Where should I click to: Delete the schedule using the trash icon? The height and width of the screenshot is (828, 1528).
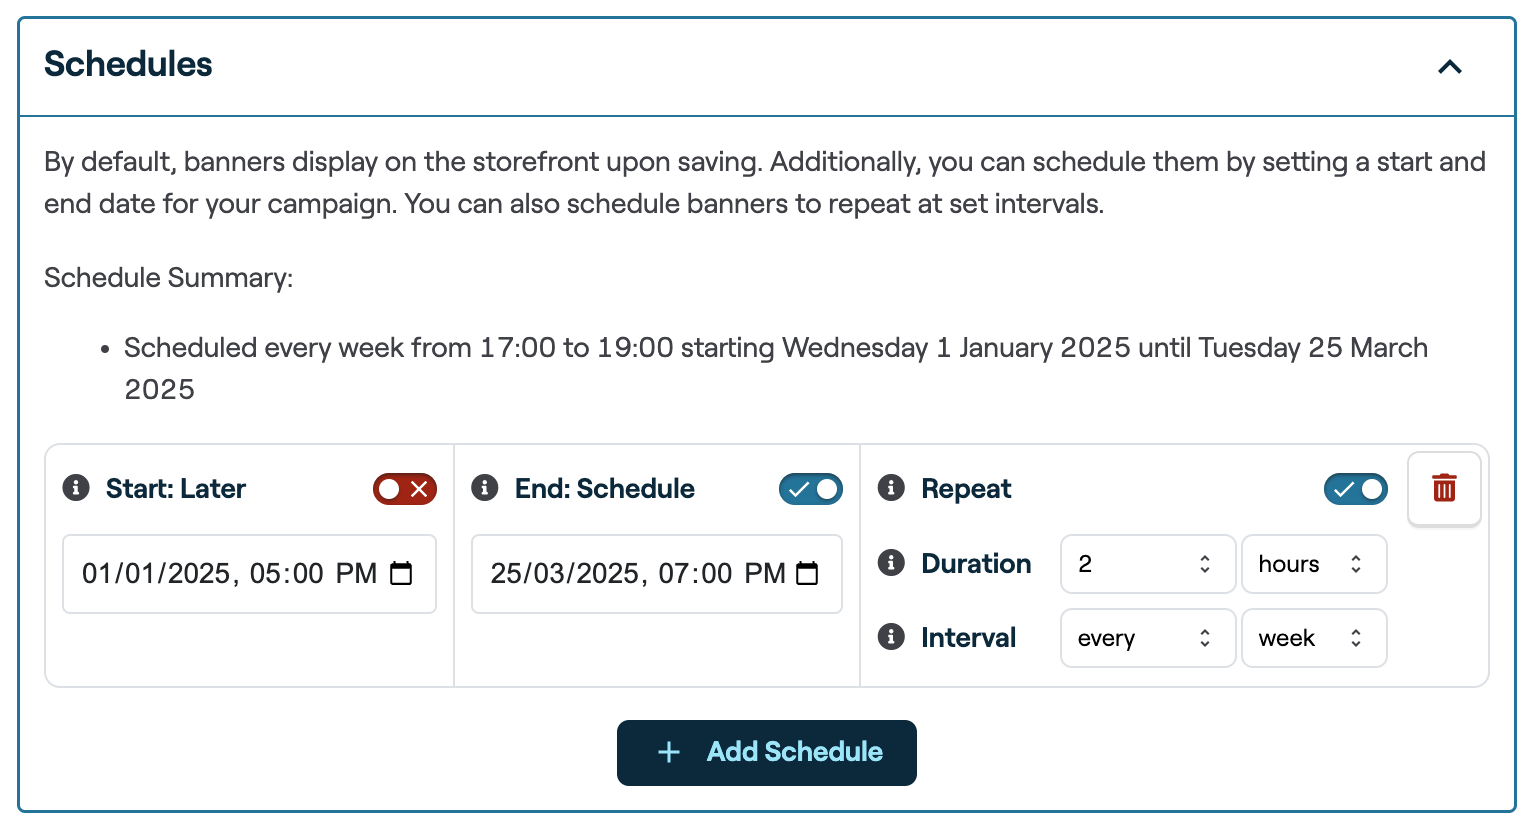tap(1444, 488)
